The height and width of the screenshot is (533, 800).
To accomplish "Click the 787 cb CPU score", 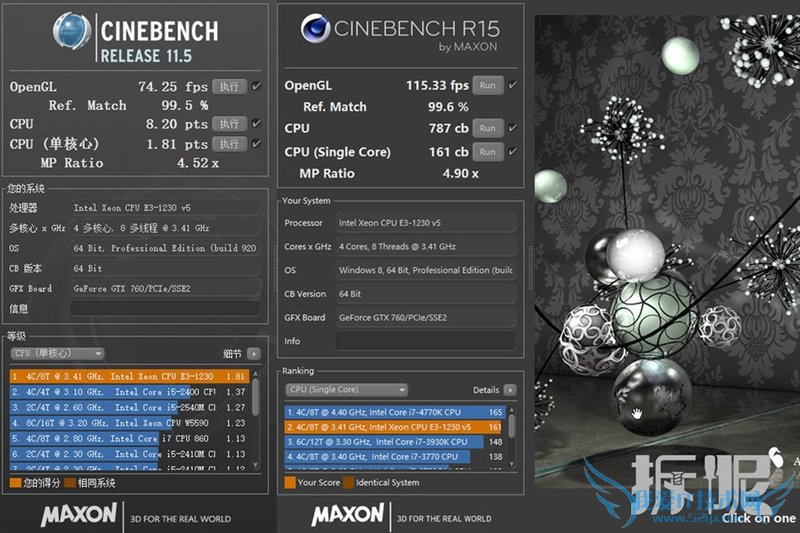I will (448, 128).
